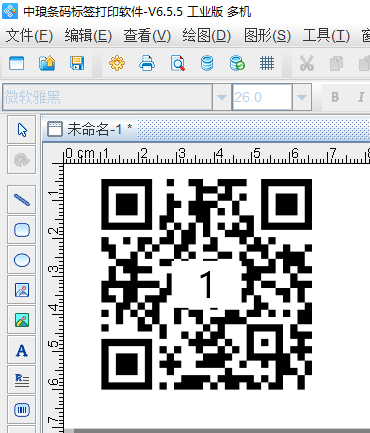This screenshot has width=370, height=433.
Task: Open the database settings icon
Action: pos(207,63)
